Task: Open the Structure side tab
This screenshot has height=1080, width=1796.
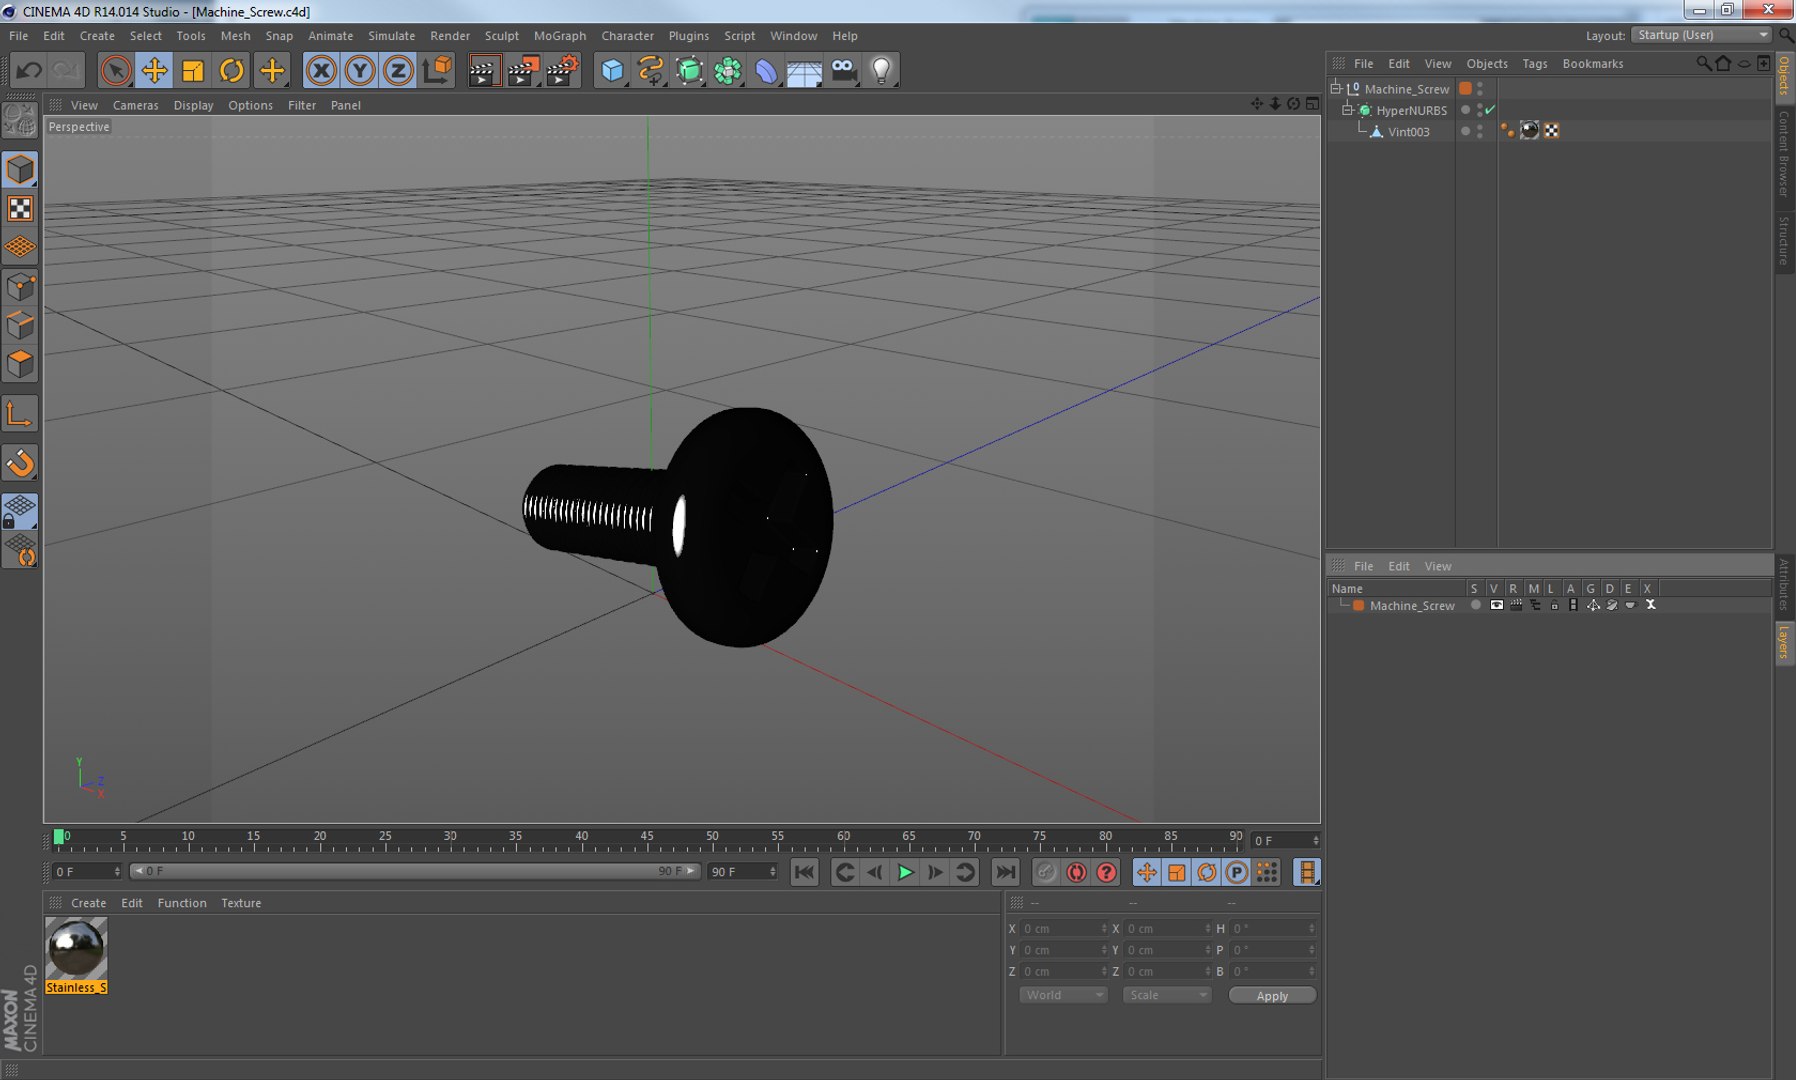Action: [x=1784, y=240]
